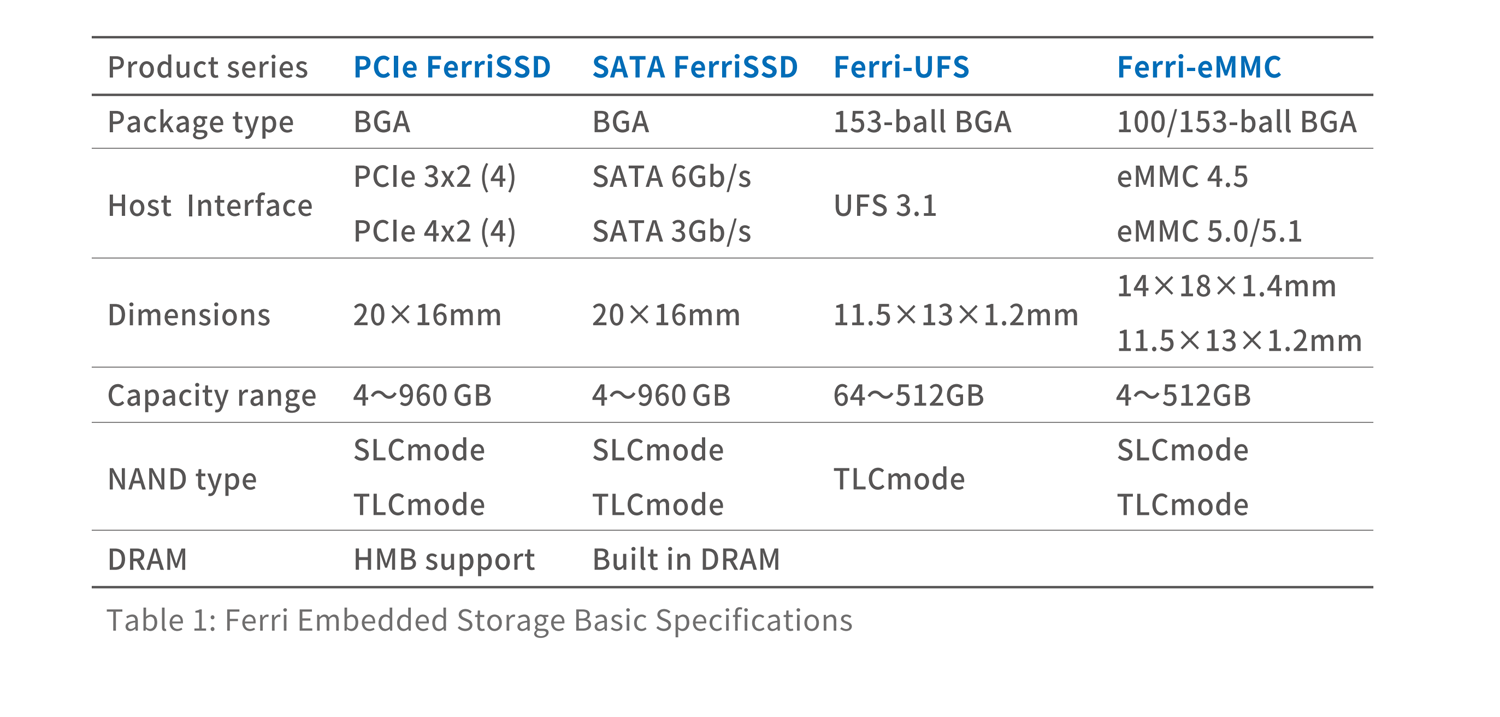Click the SATA 6Gb/s entry
1500x717 pixels.
pyautogui.click(x=672, y=177)
